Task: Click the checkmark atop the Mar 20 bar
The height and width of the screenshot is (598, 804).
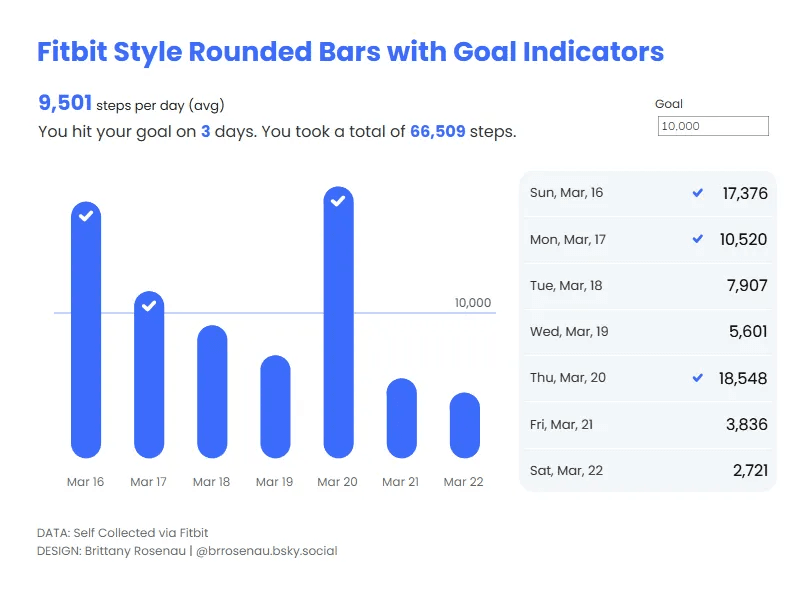Action: (x=338, y=200)
